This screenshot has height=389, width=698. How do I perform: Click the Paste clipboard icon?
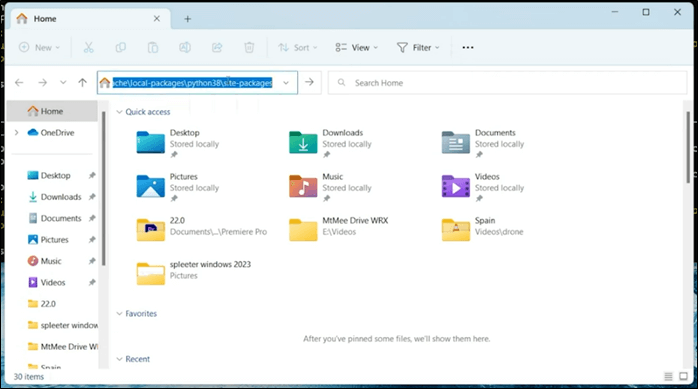coord(153,47)
